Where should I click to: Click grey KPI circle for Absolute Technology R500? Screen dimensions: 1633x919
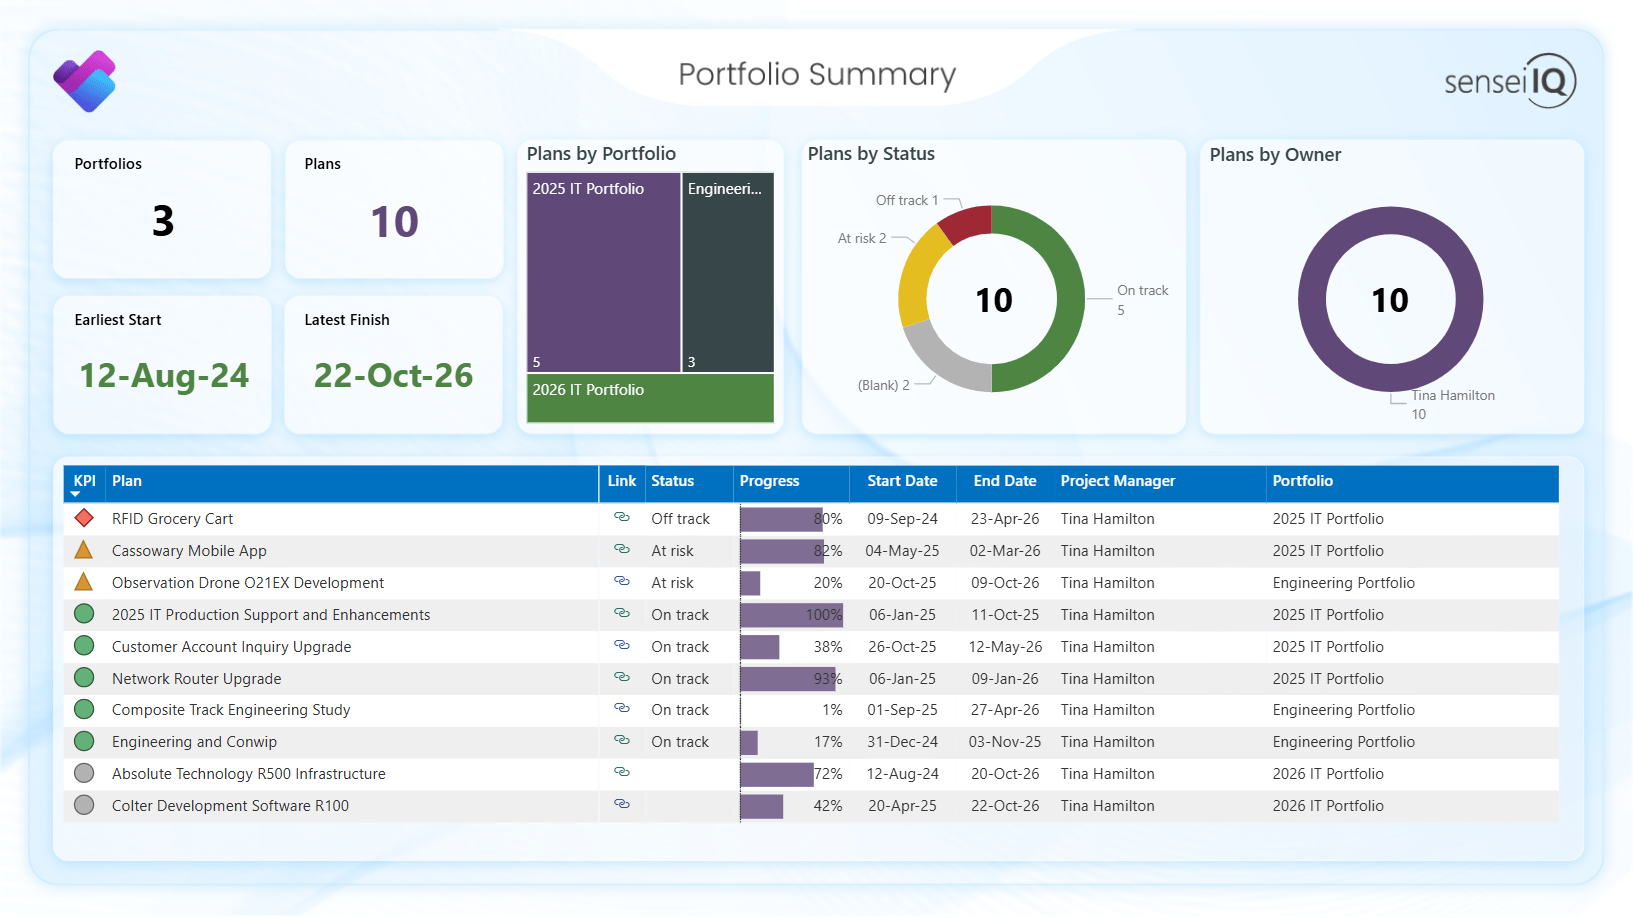click(x=84, y=773)
